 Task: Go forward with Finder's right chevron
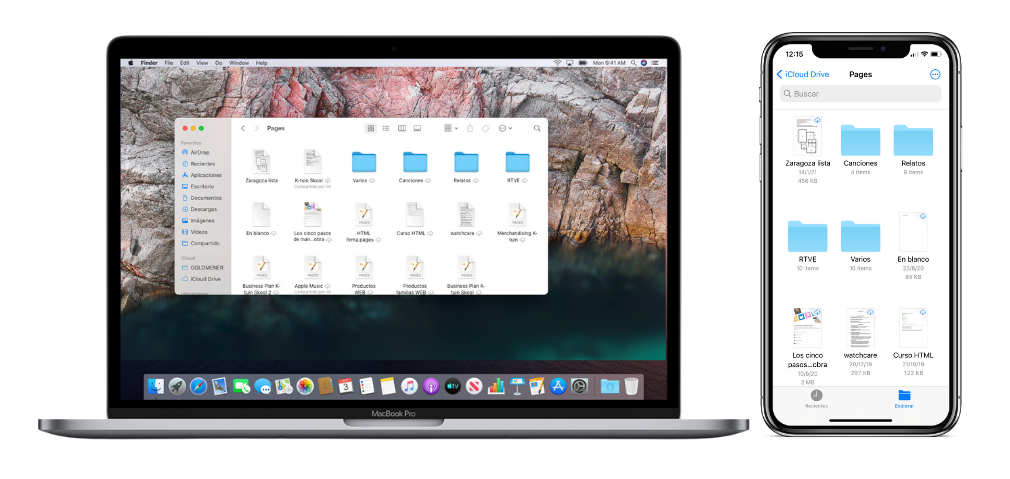pyautogui.click(x=256, y=129)
